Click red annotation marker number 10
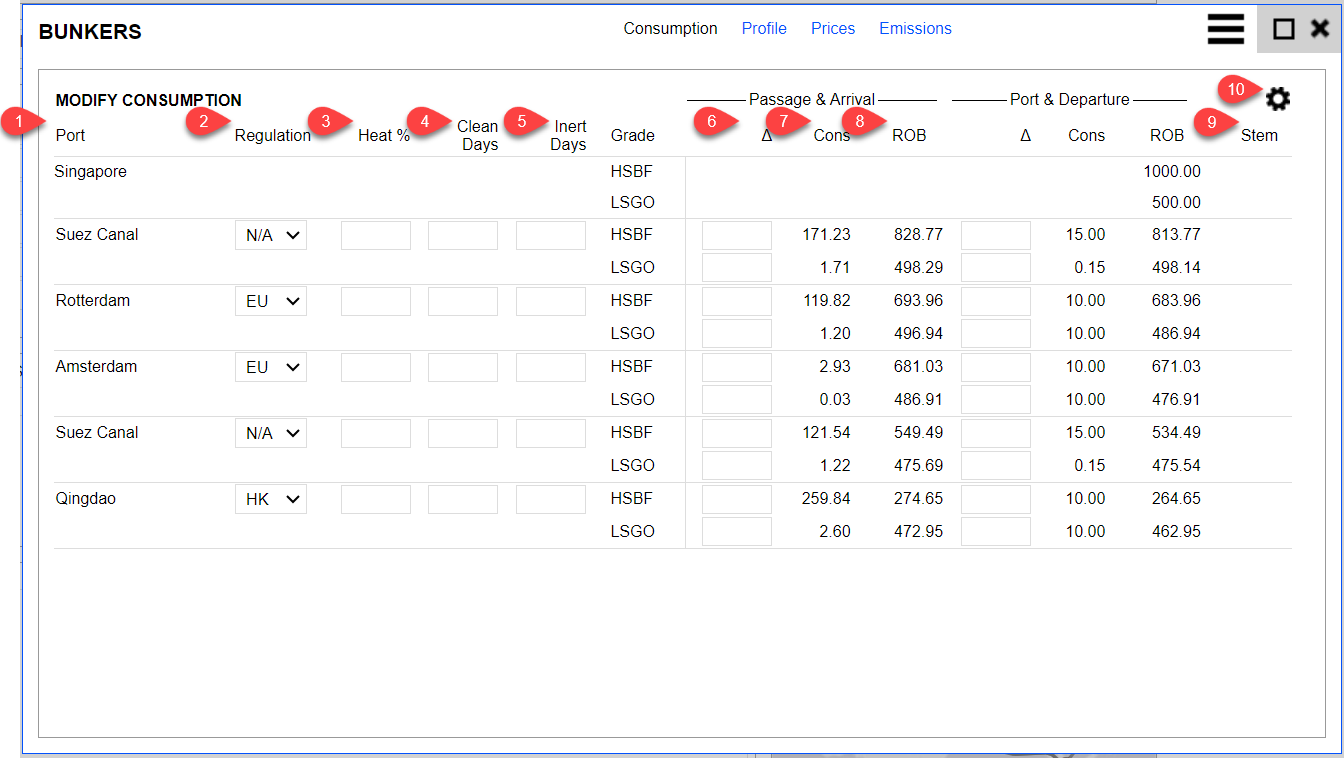Viewport: 1344px width, 758px height. coord(1236,90)
